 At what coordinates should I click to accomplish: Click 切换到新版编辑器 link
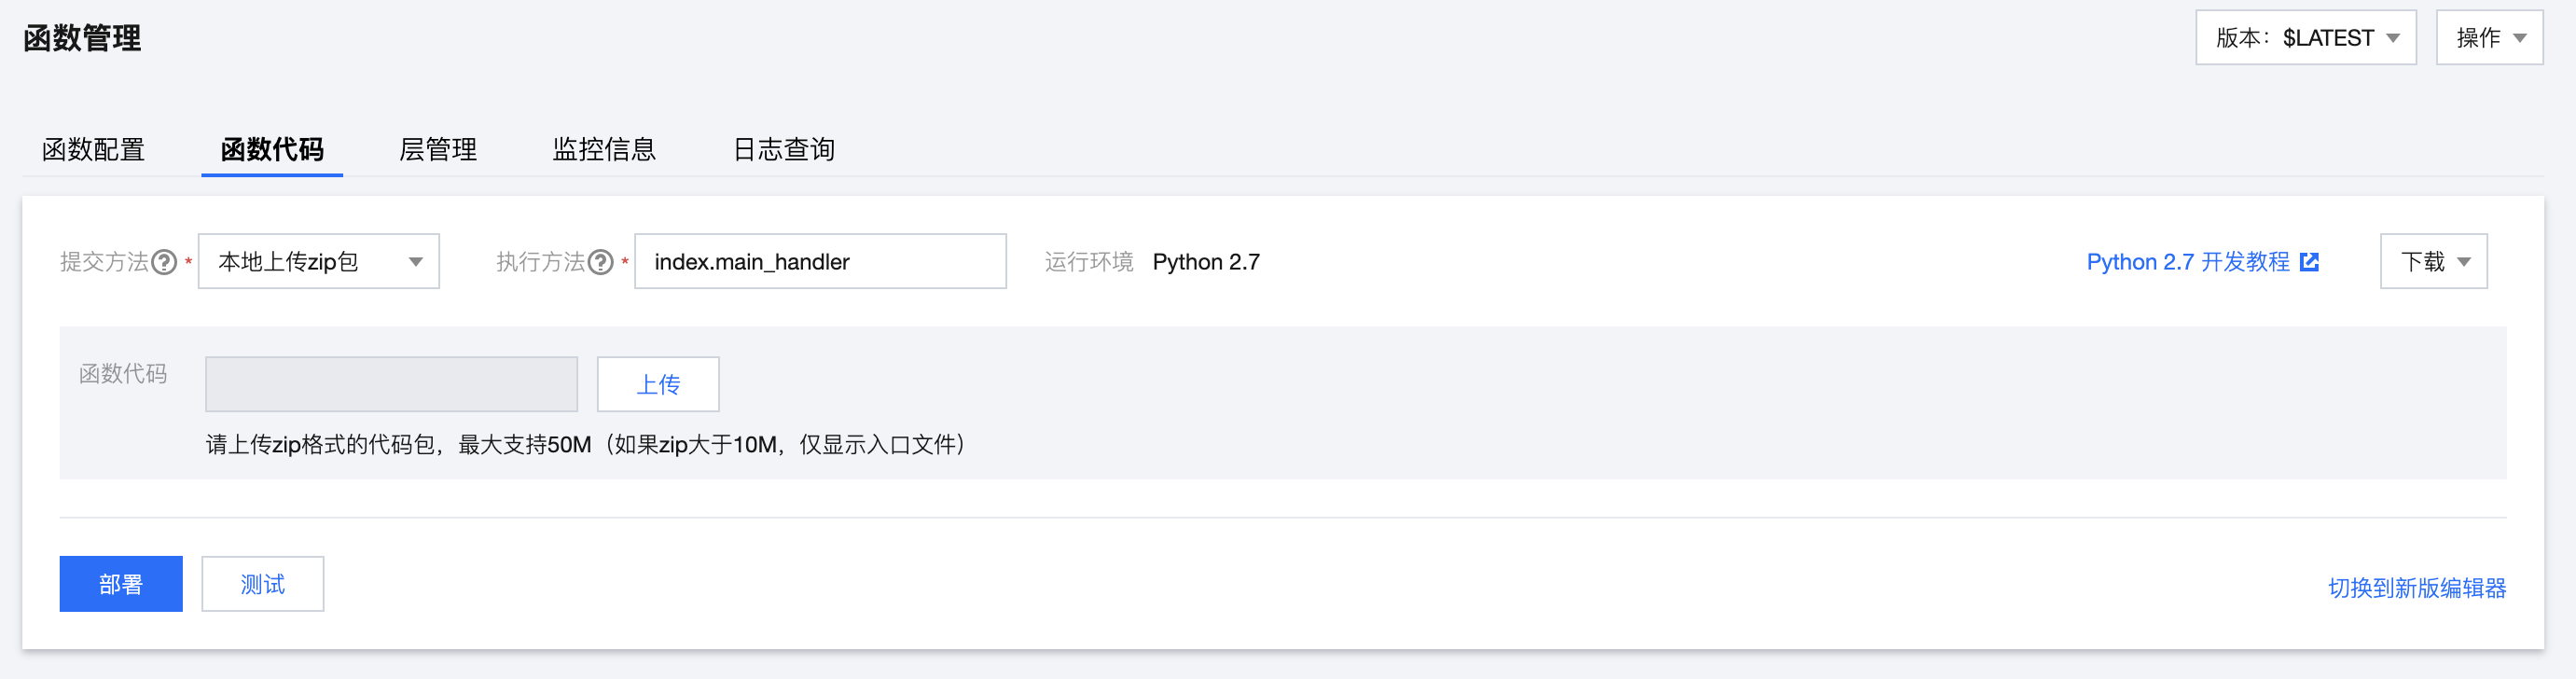(2417, 588)
